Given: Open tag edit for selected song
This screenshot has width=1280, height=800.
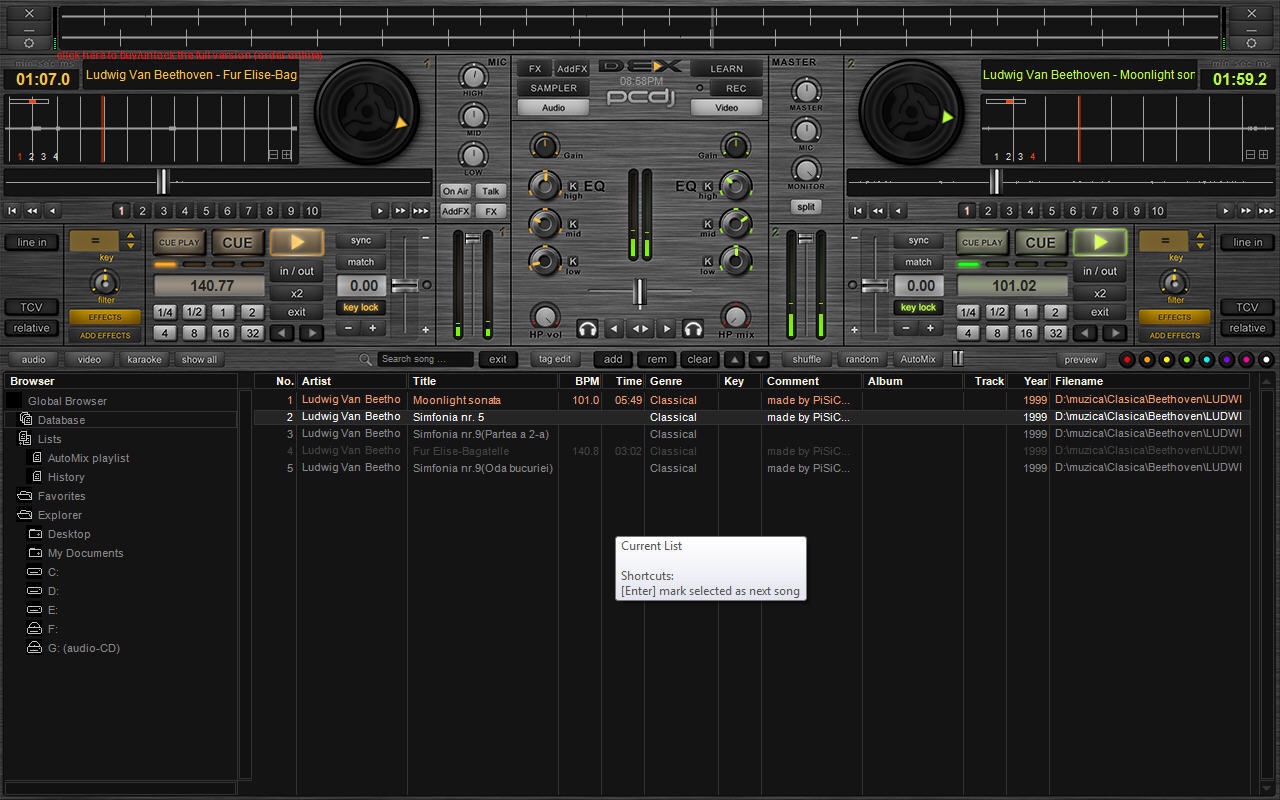Looking at the screenshot, I should click(x=555, y=359).
